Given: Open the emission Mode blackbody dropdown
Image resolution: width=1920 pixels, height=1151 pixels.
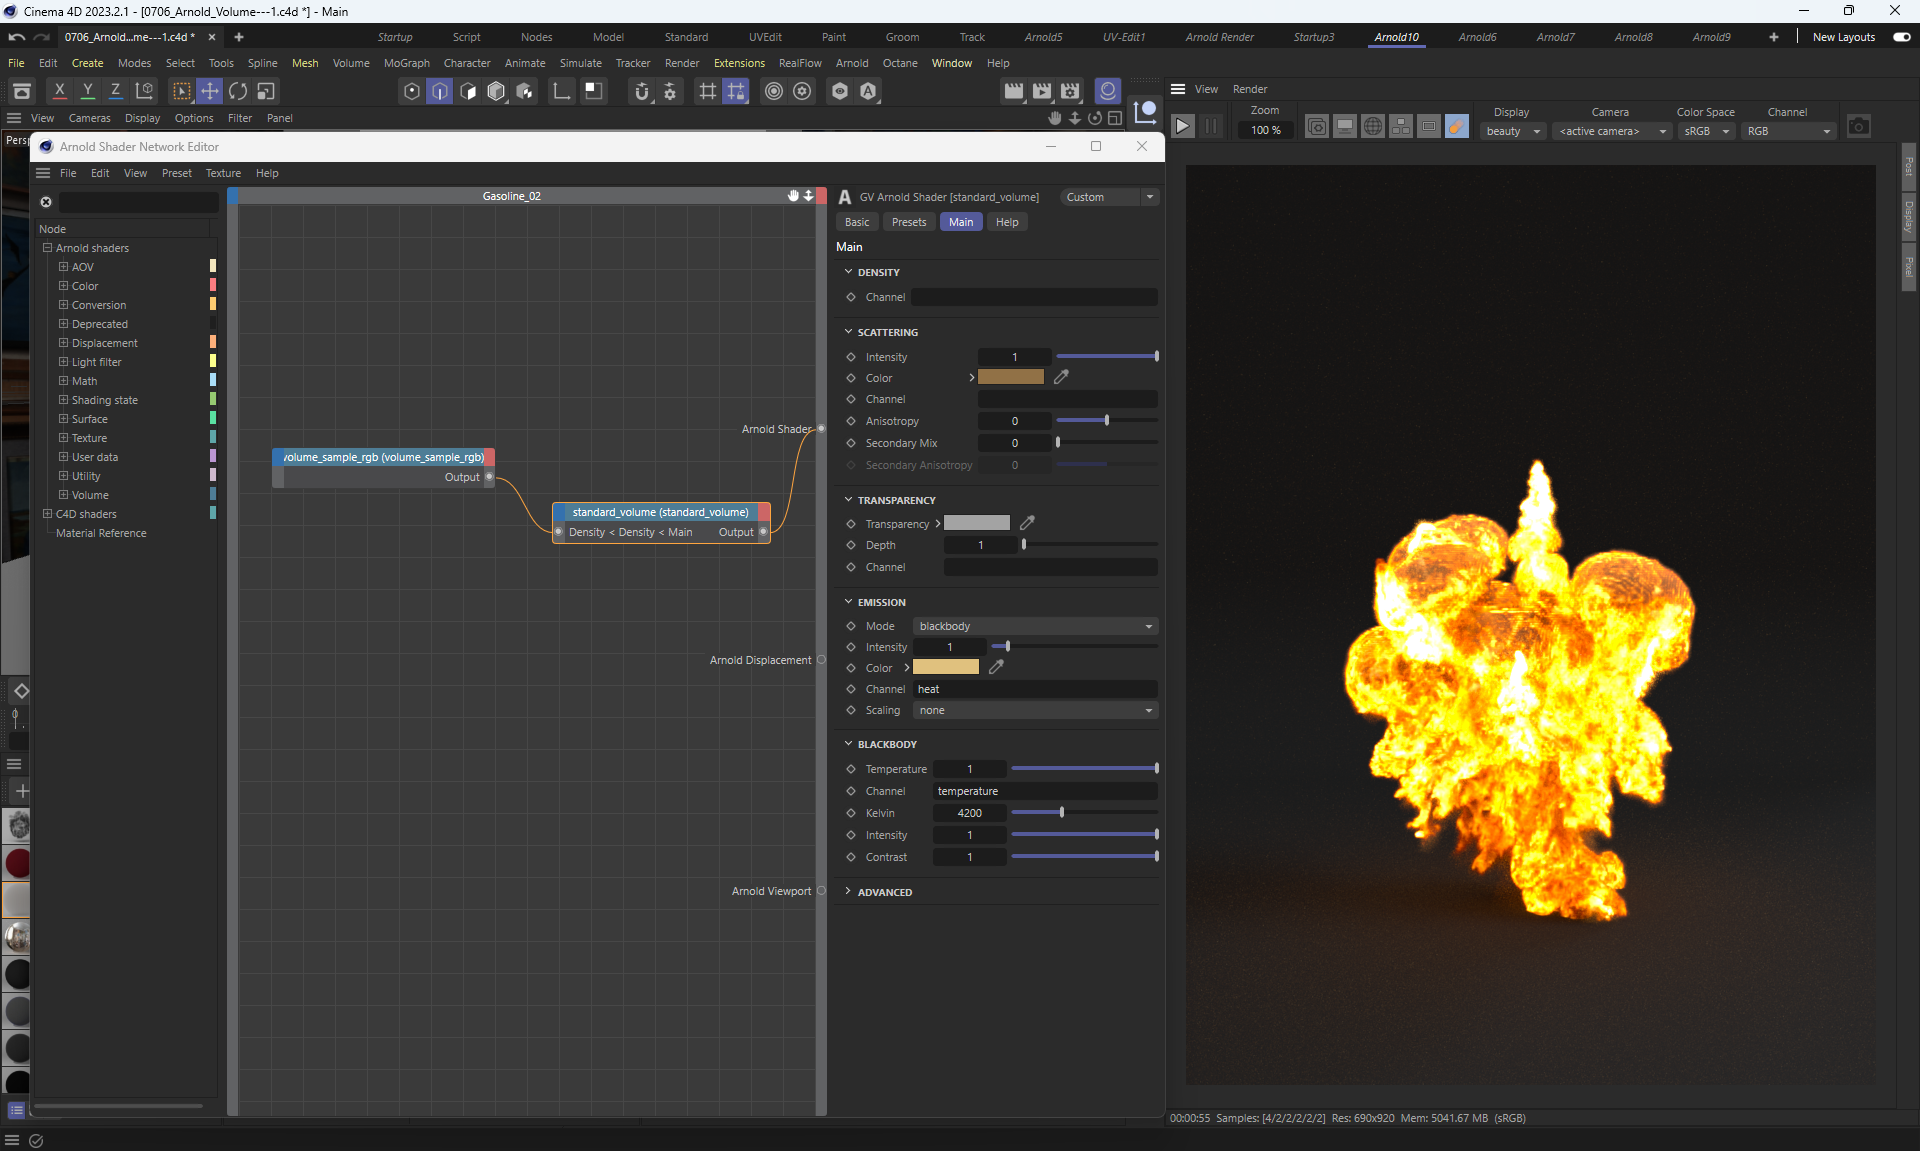Looking at the screenshot, I should coord(1035,626).
